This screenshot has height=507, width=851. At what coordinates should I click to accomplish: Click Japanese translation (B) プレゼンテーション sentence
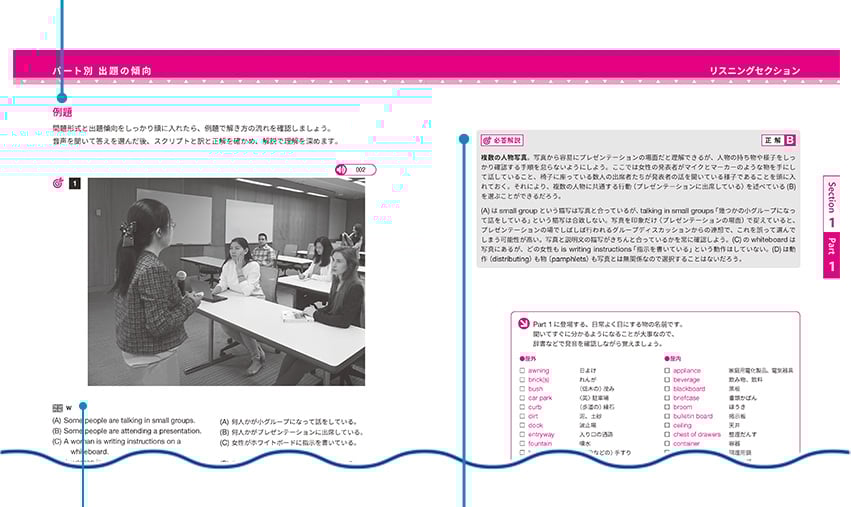pos(291,433)
